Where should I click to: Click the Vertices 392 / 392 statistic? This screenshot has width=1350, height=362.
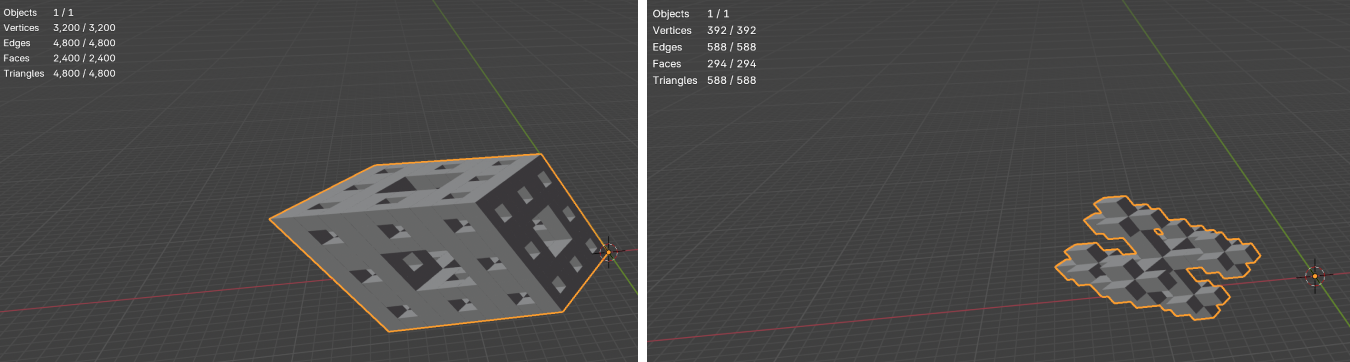pos(704,31)
